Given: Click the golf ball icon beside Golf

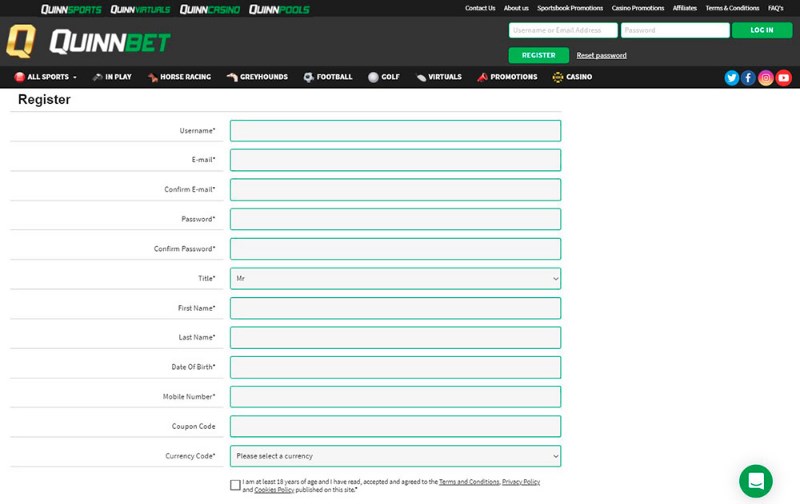Looking at the screenshot, I should 373,77.
